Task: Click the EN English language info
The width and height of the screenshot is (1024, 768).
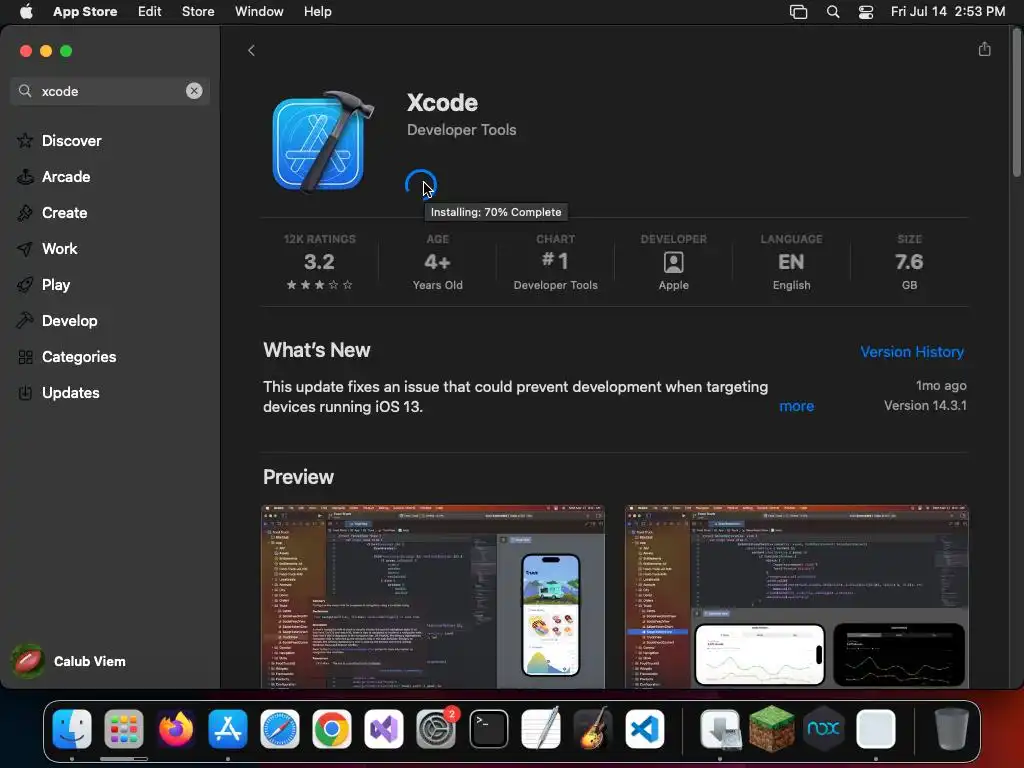Action: 791,263
